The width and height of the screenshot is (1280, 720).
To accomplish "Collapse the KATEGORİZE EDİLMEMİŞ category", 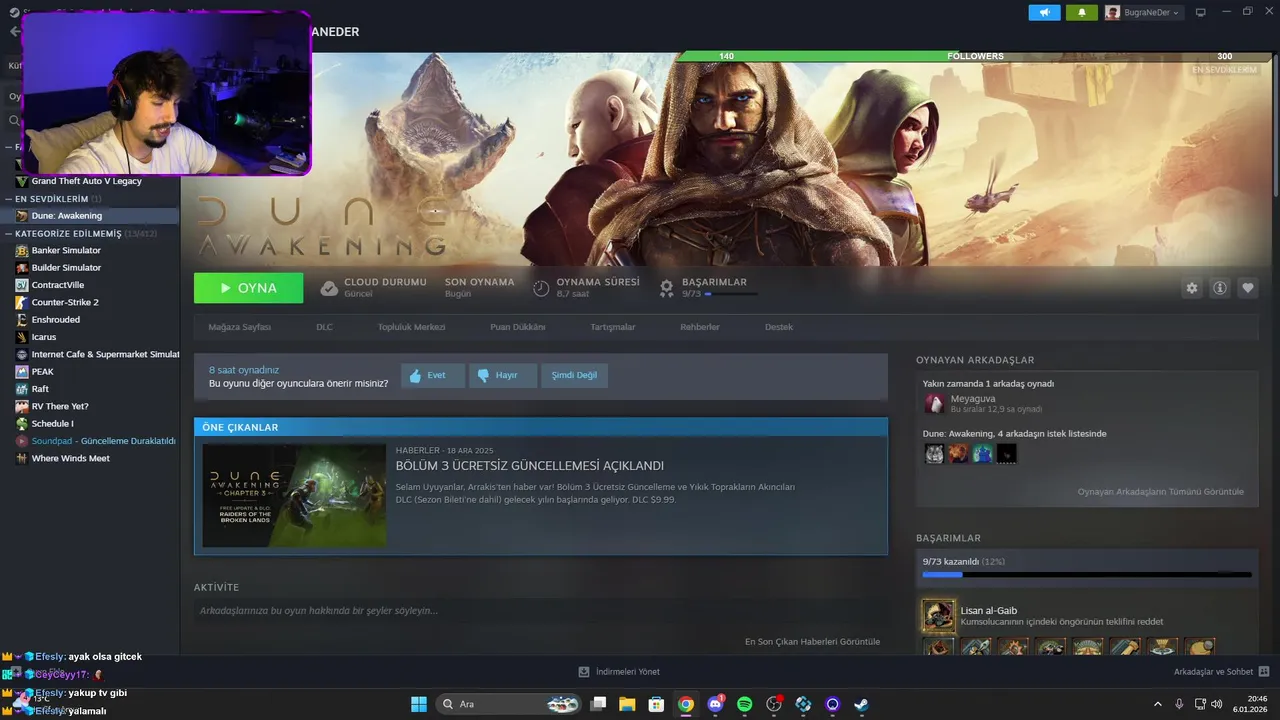I will 8,233.
